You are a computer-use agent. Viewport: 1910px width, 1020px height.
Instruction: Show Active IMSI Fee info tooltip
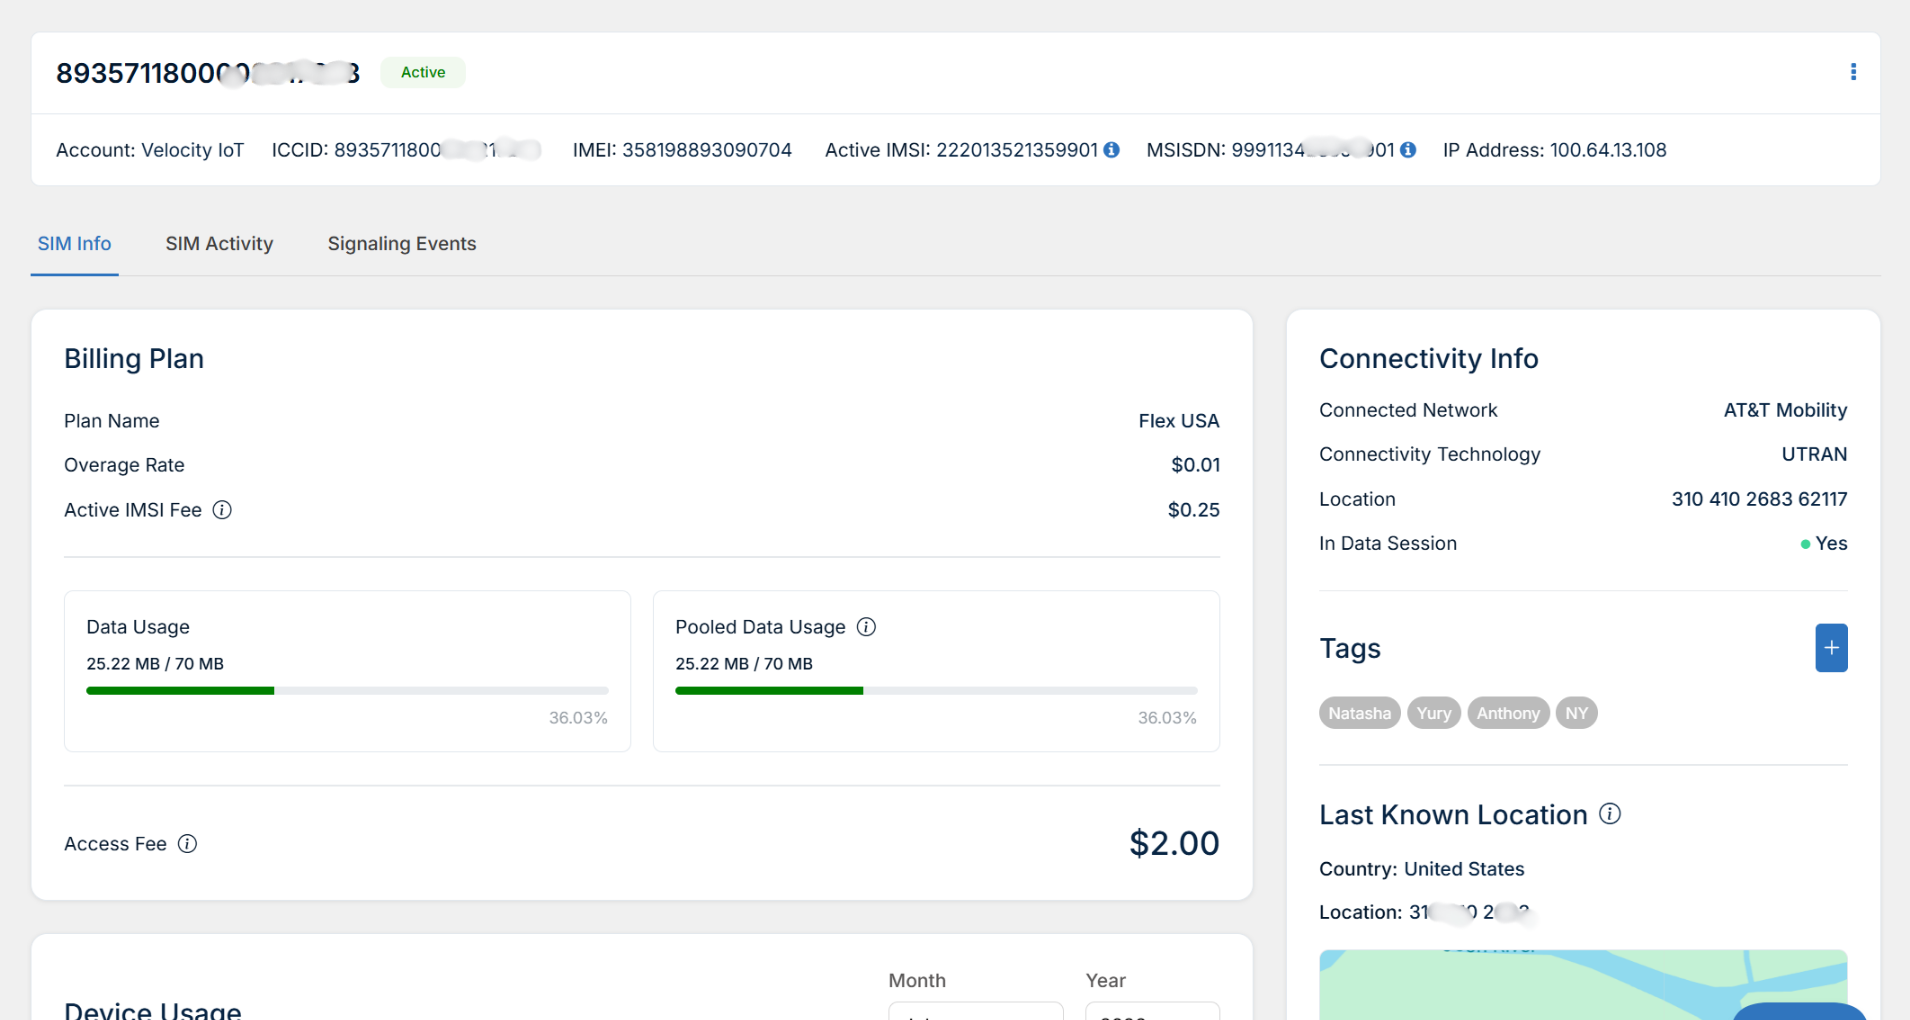(222, 510)
